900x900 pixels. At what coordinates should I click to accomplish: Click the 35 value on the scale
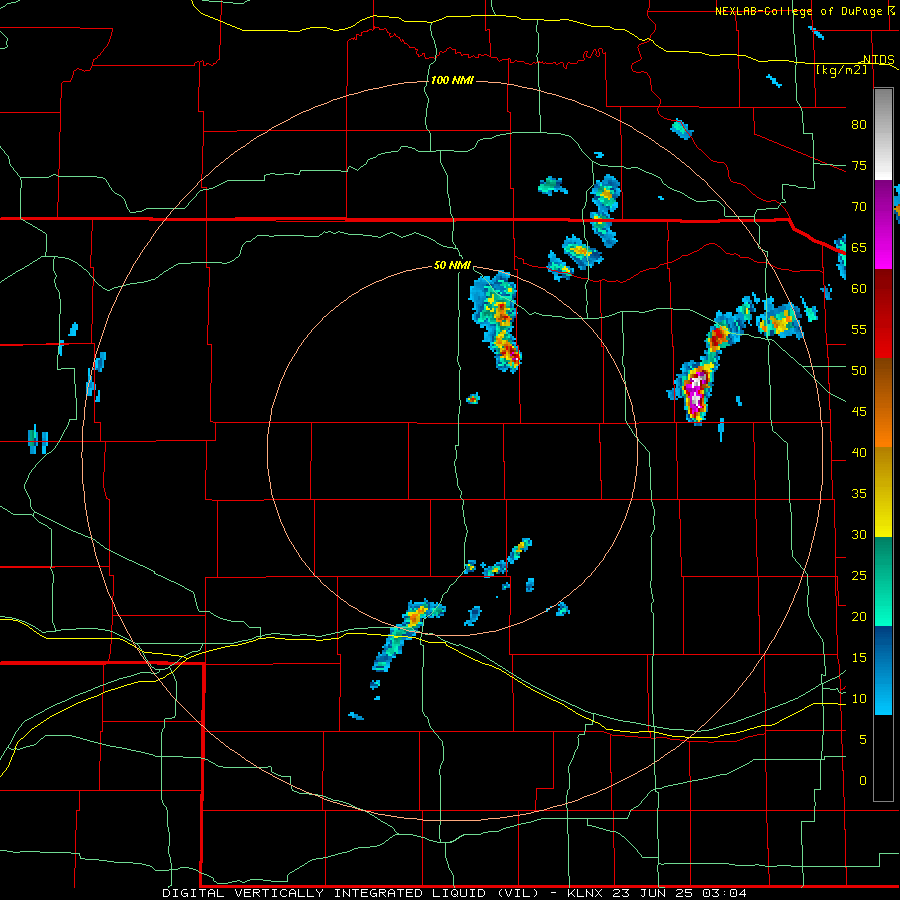pos(859,494)
